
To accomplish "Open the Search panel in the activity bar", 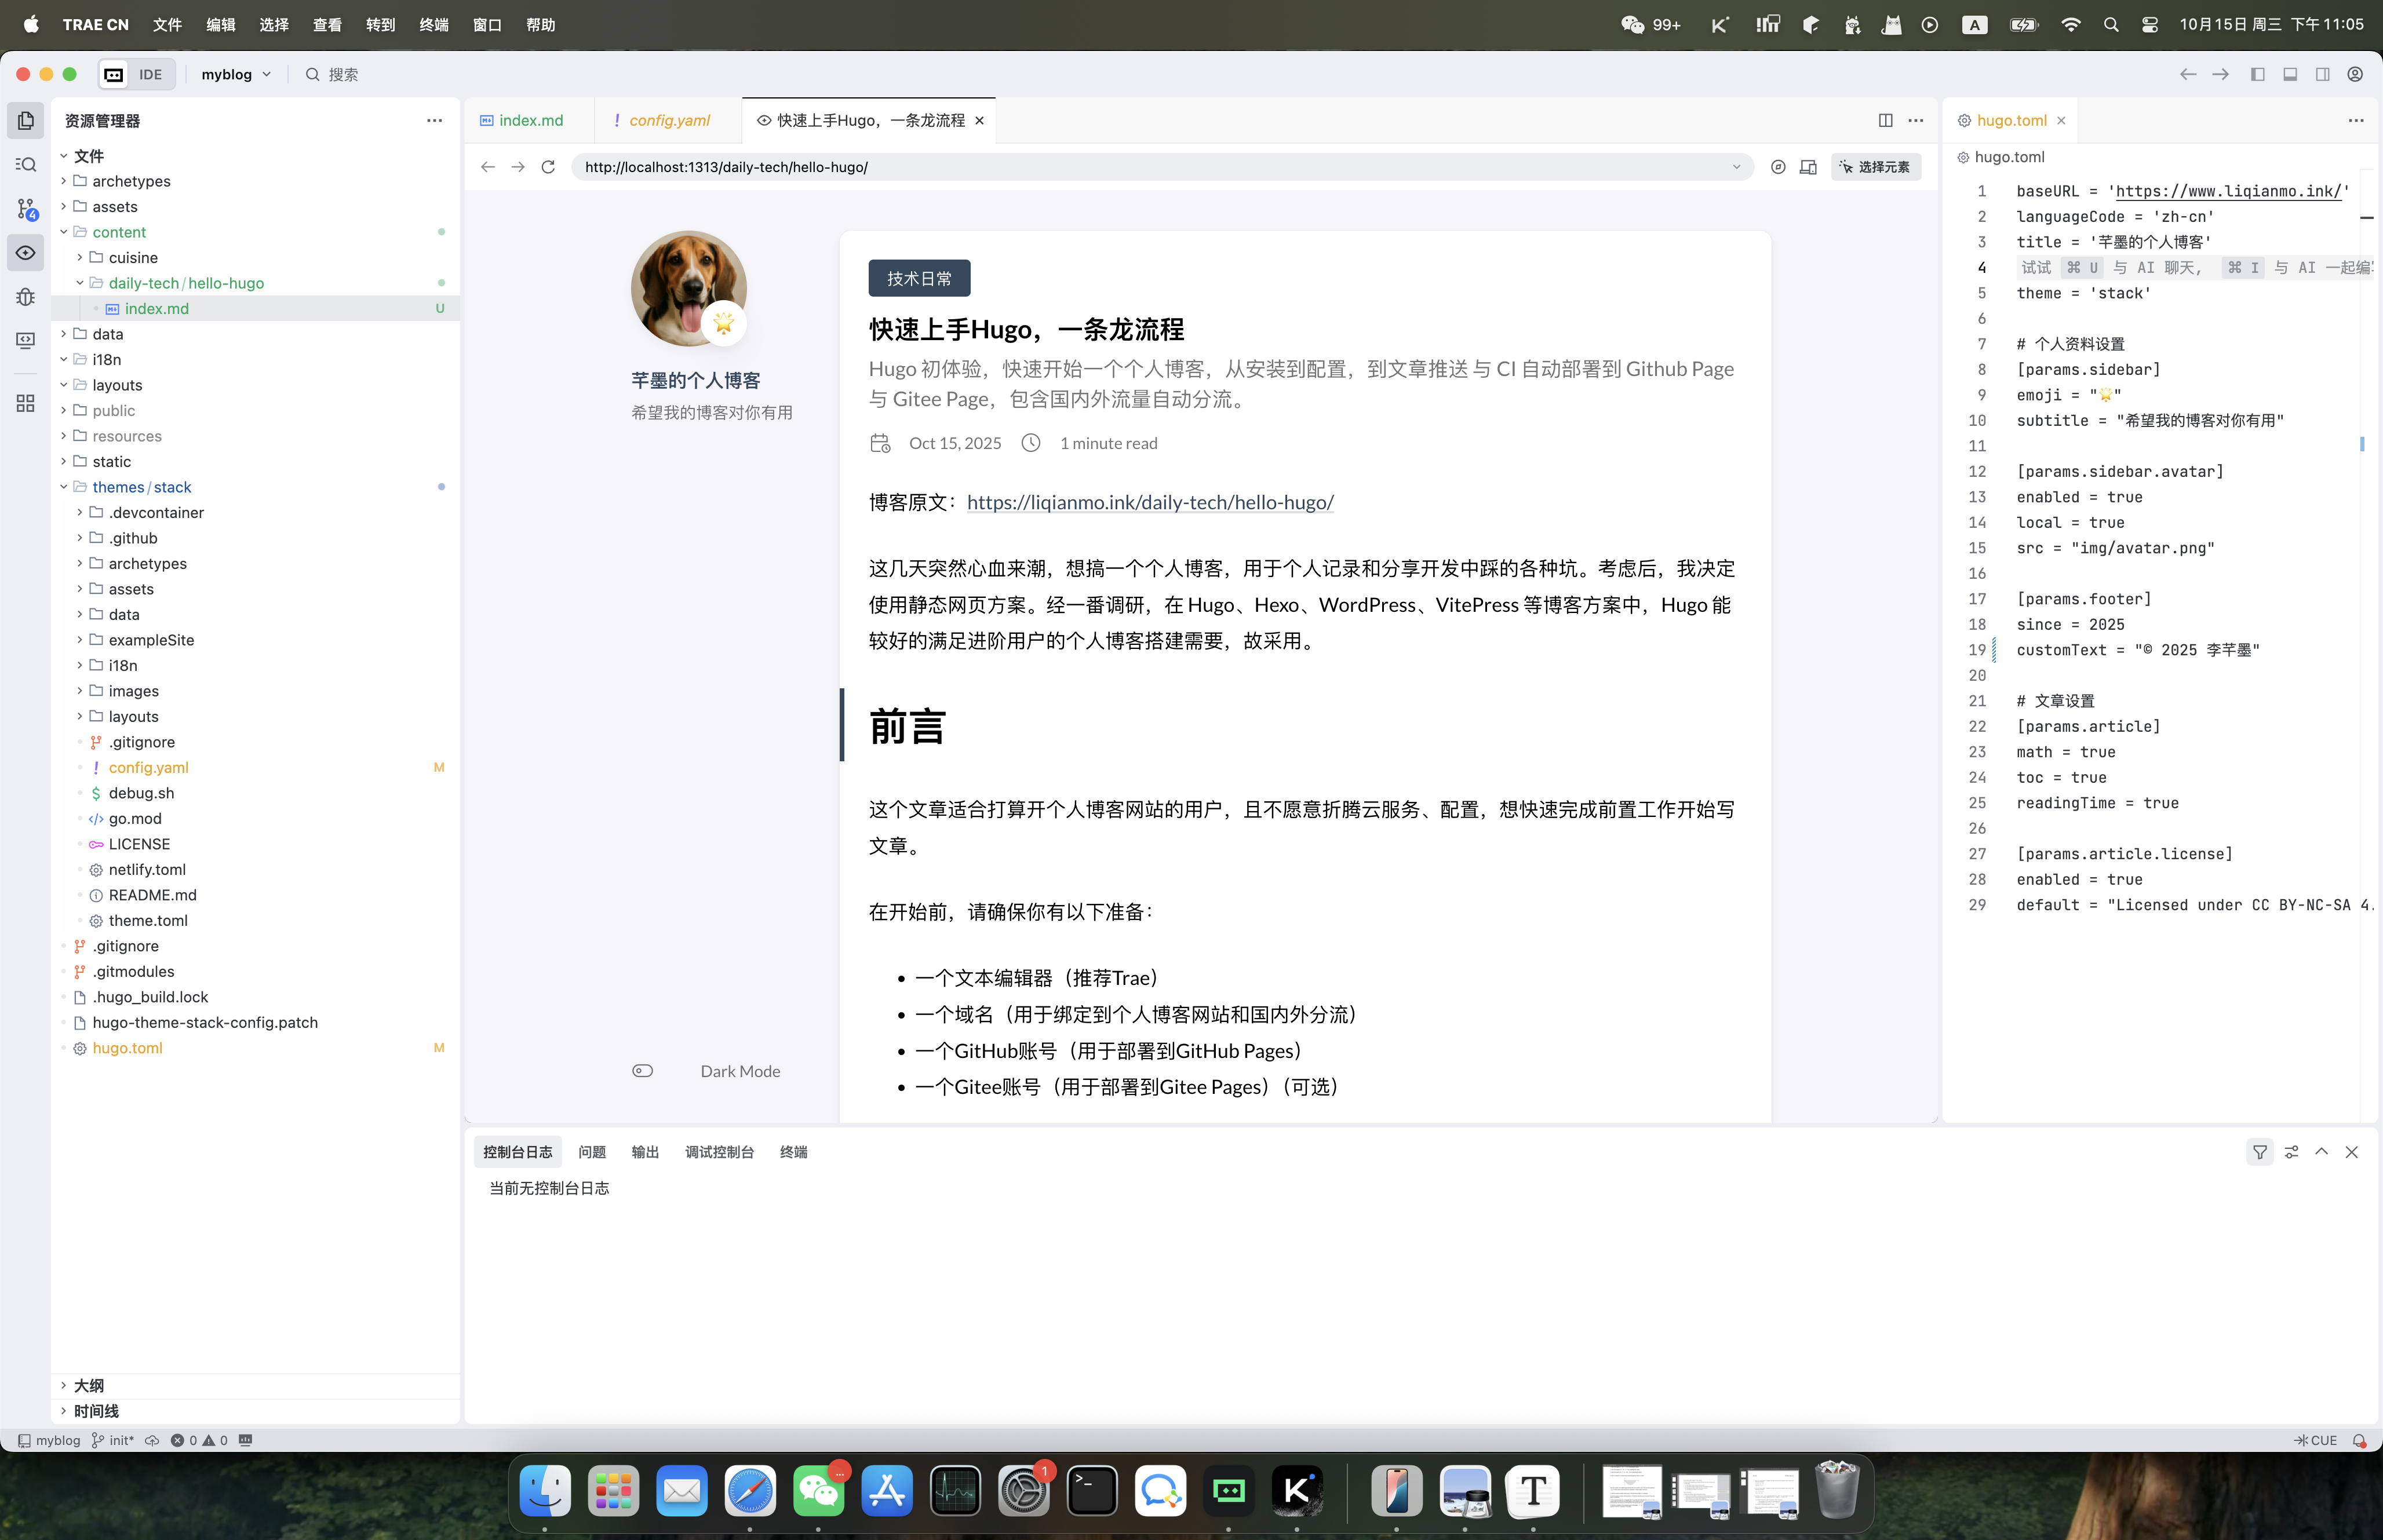I will 26,165.
